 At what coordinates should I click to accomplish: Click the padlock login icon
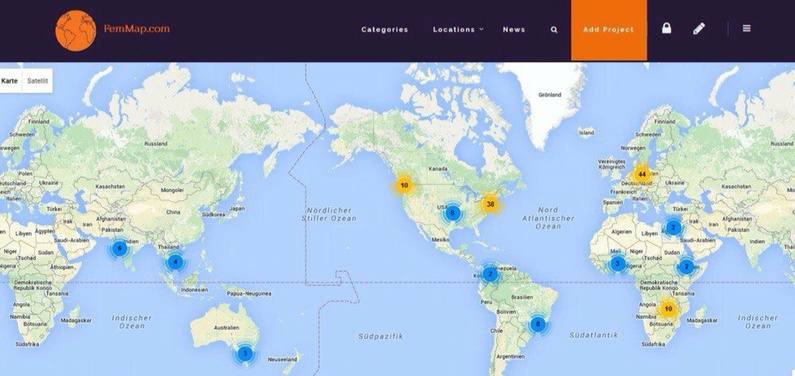(x=667, y=28)
